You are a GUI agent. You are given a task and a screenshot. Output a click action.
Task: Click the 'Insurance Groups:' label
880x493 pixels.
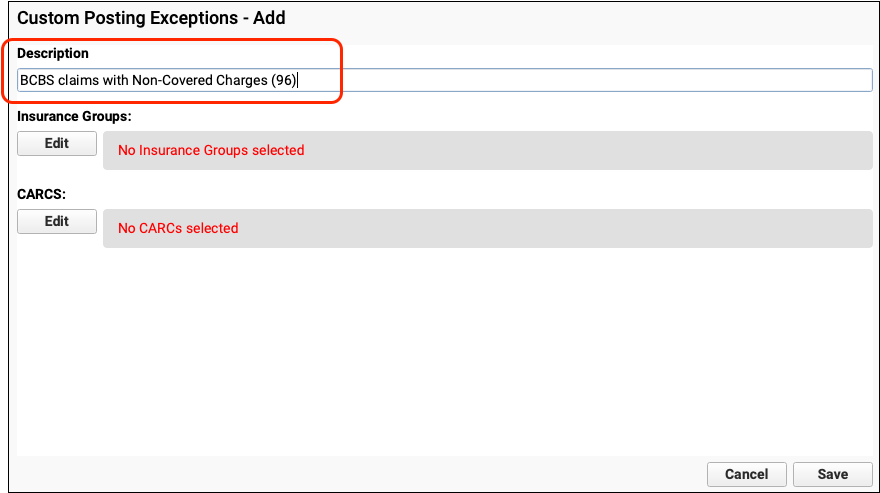[x=74, y=117]
